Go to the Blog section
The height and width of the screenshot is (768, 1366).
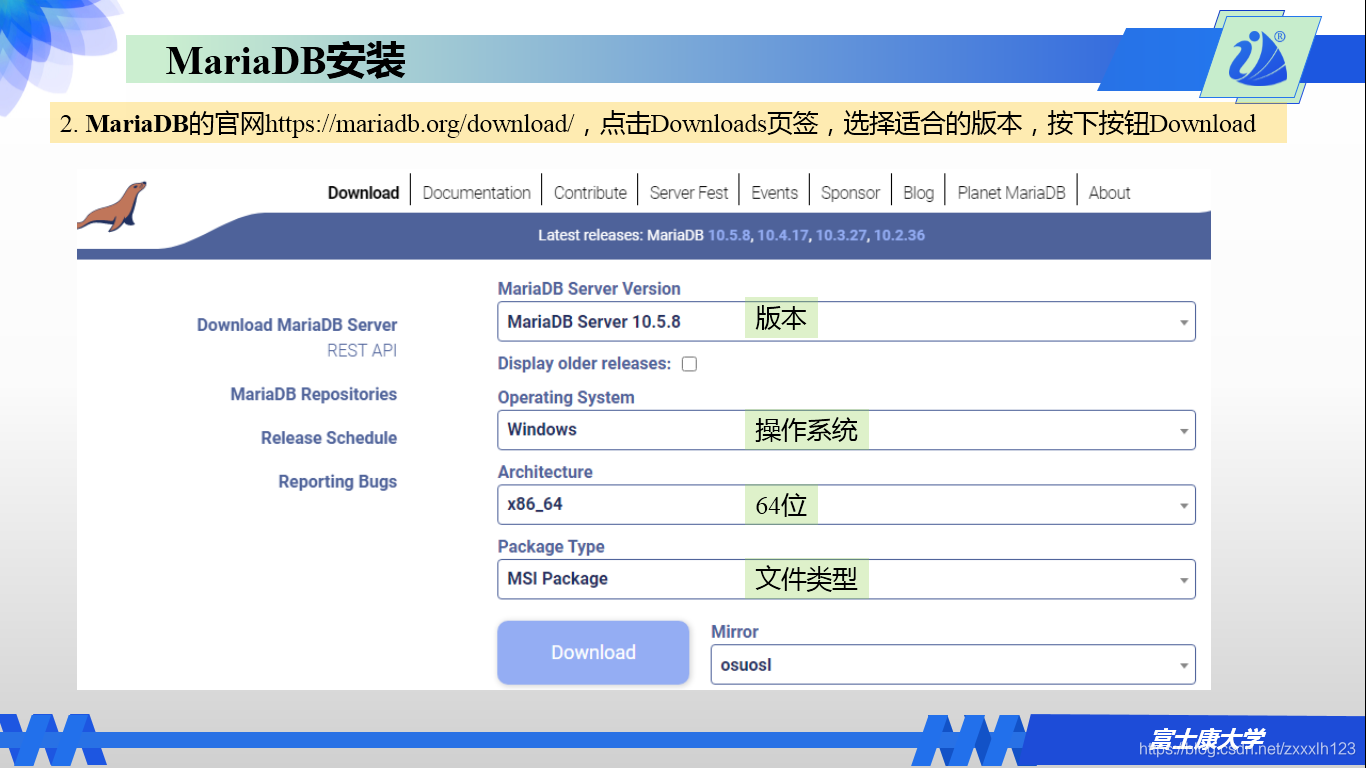click(x=918, y=192)
